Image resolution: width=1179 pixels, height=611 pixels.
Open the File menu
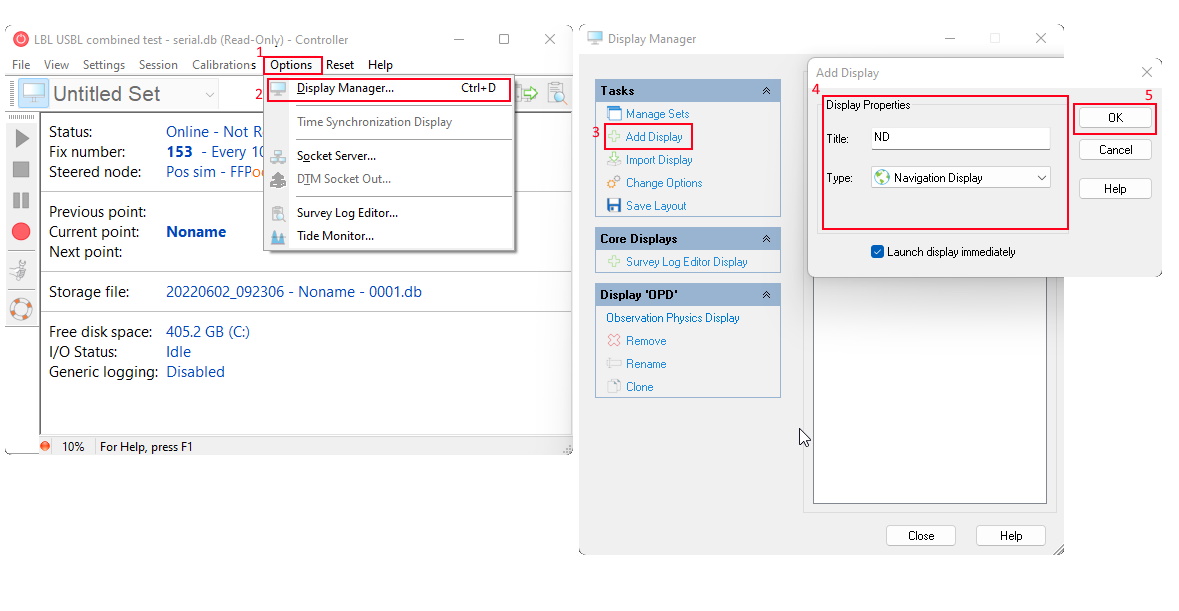(x=21, y=65)
